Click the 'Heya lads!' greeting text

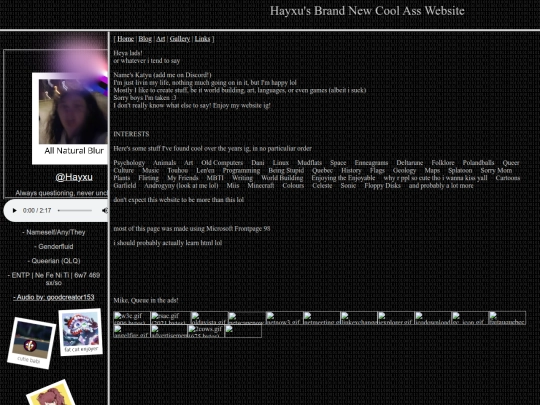[128, 53]
